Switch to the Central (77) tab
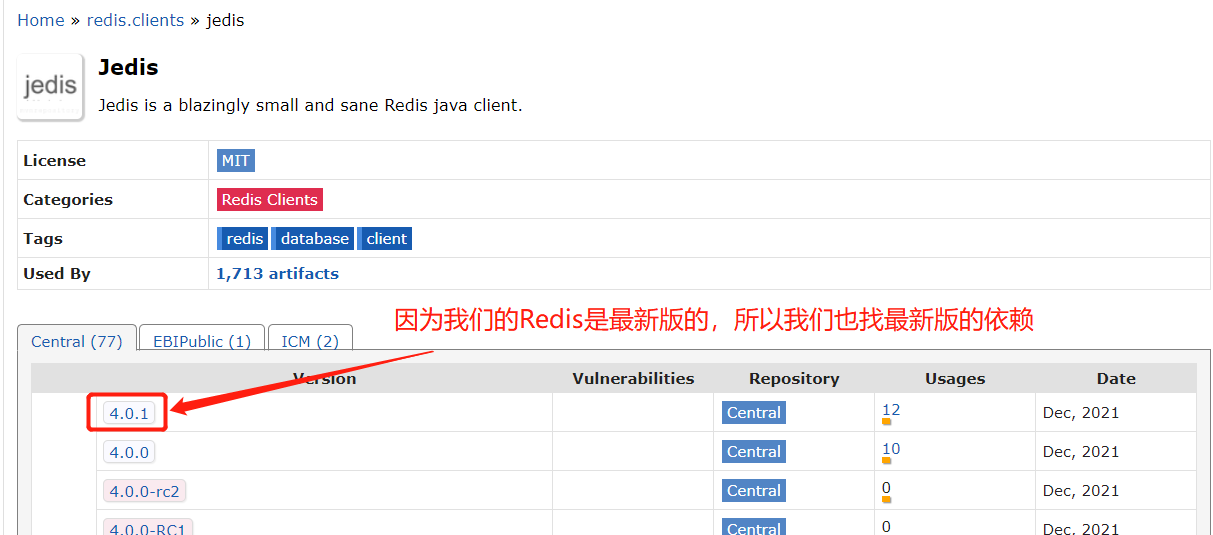Viewport: 1213px width, 535px height. 77,341
